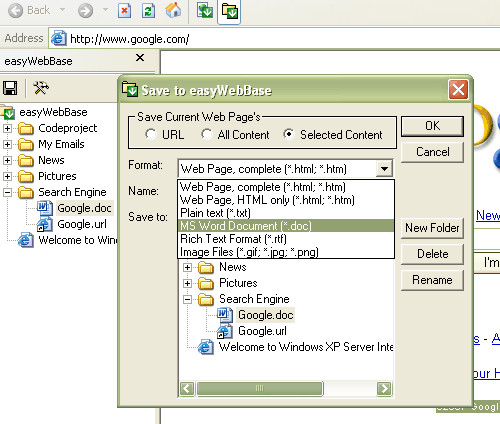Select the URL radio button
The width and height of the screenshot is (500, 424).
tap(151, 135)
